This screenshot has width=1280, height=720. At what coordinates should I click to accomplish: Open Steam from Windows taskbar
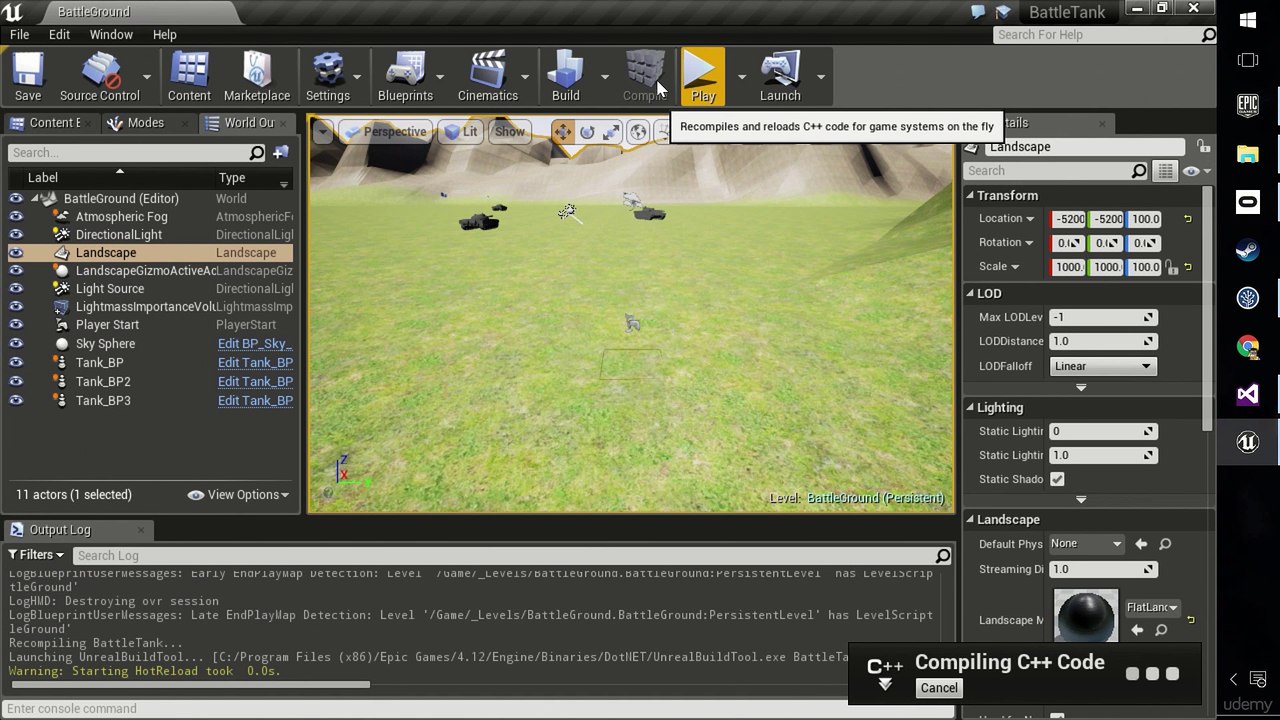(x=1248, y=250)
